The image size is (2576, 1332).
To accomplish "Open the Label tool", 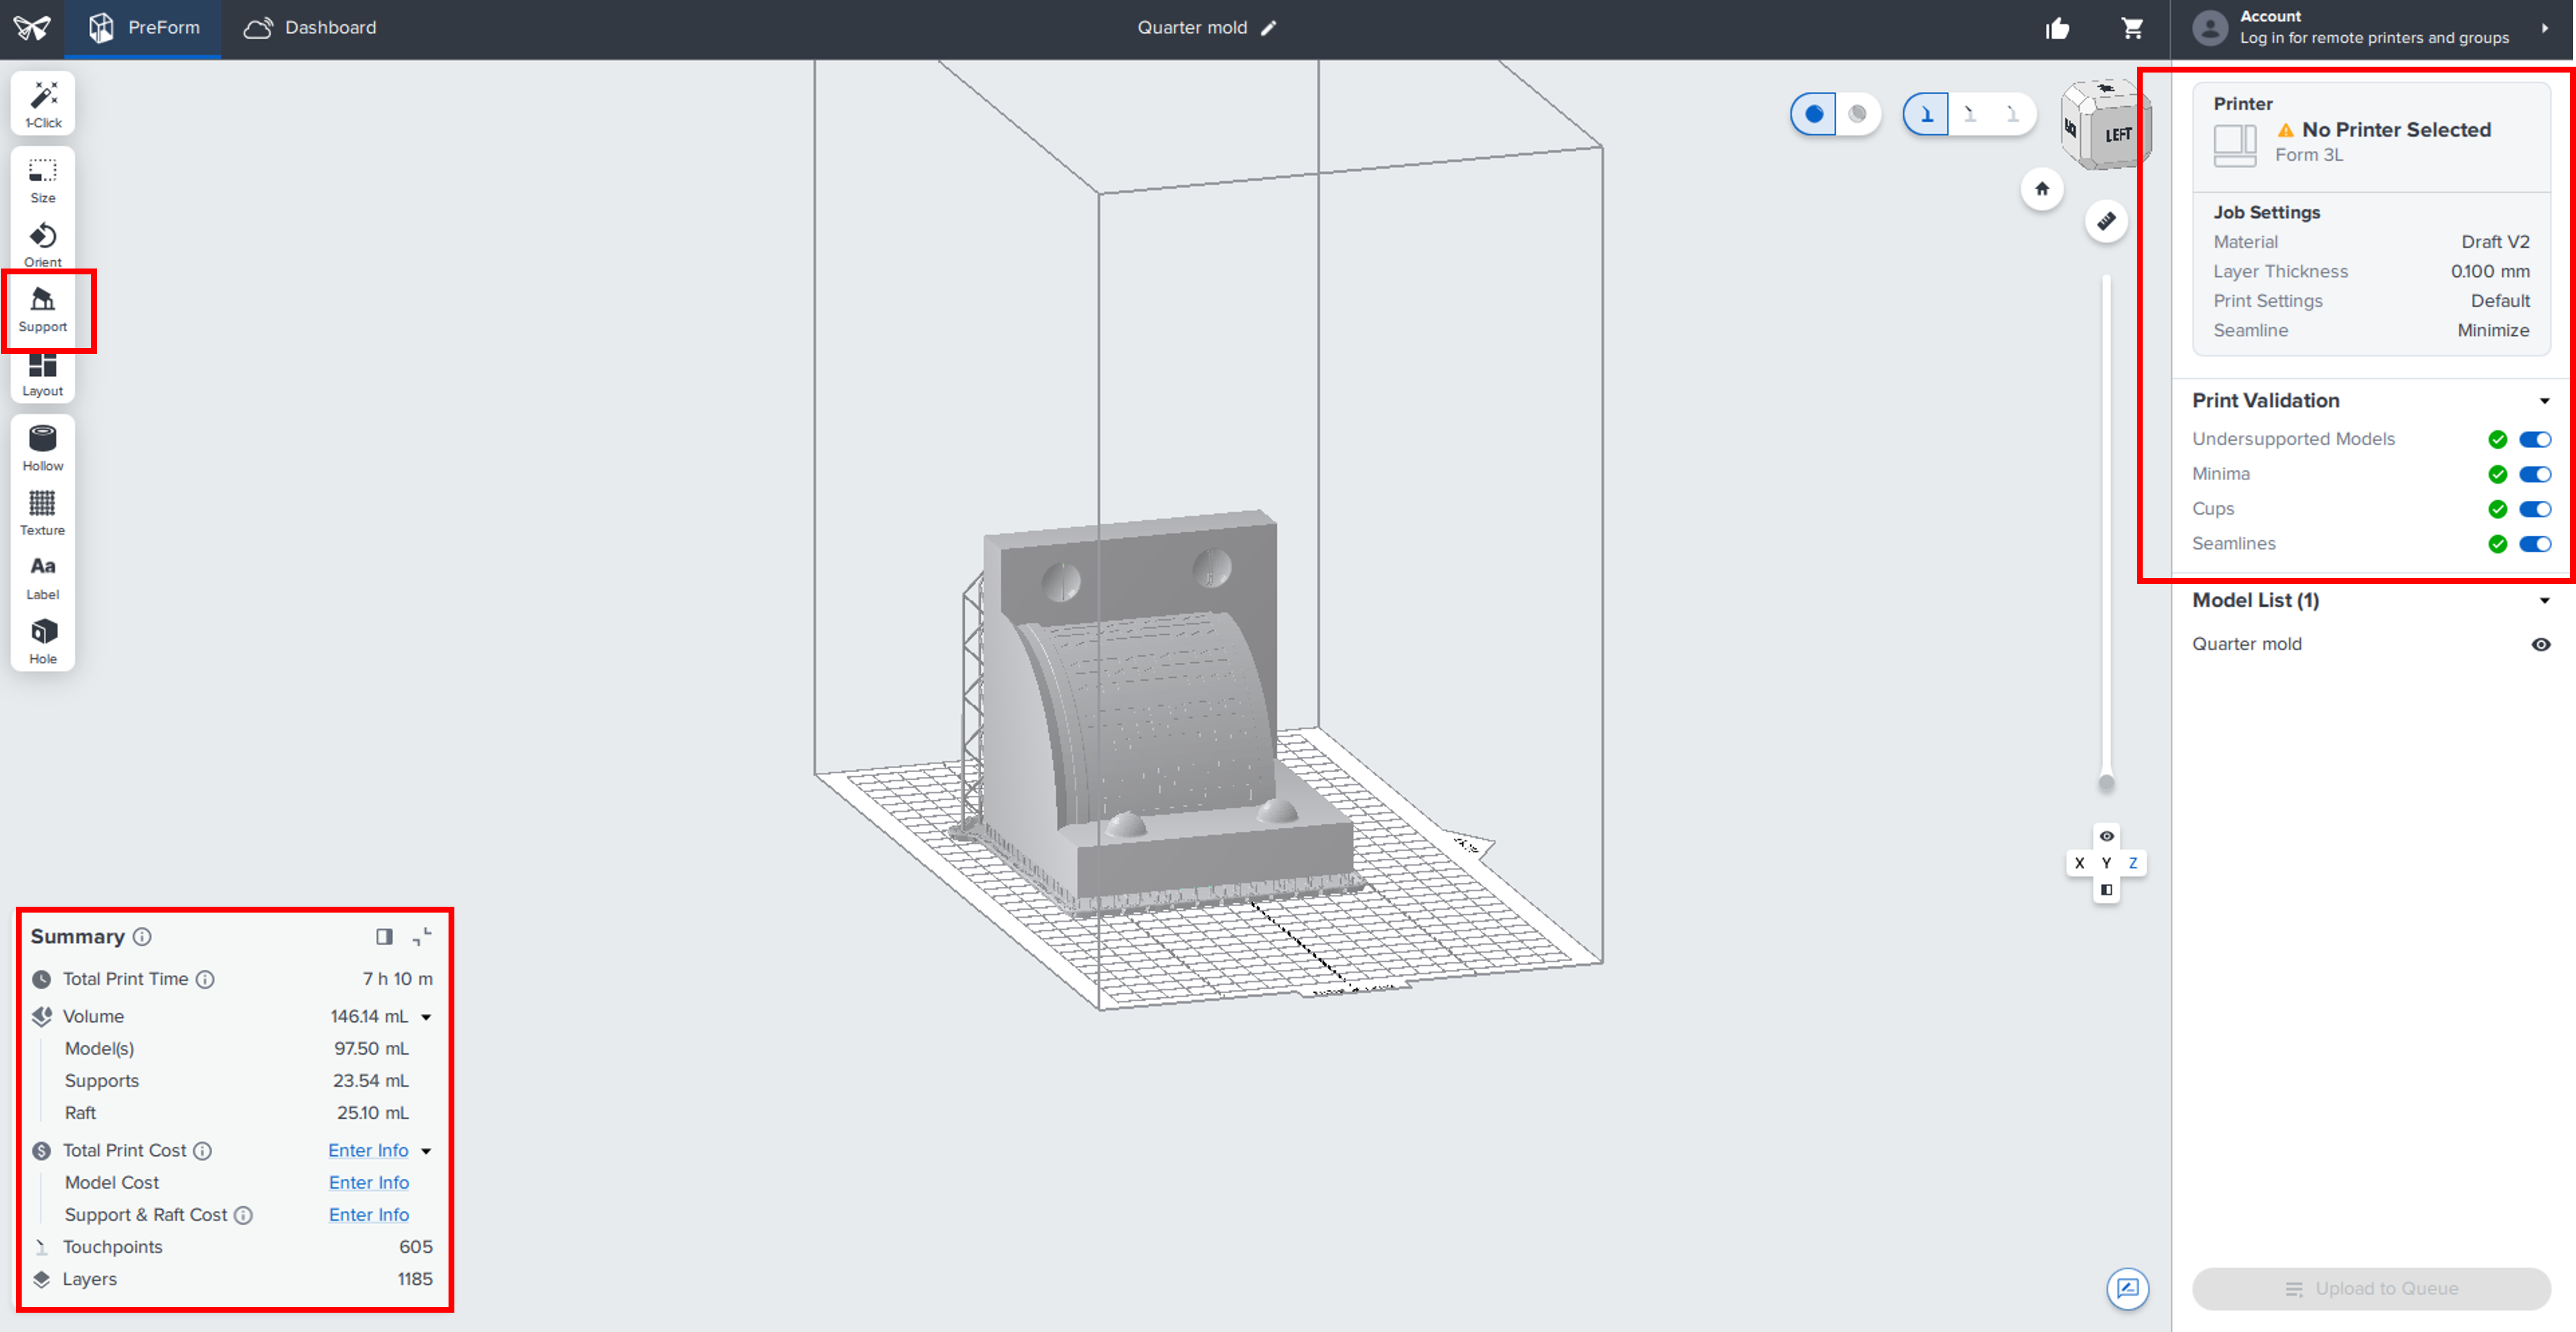I will click(43, 577).
